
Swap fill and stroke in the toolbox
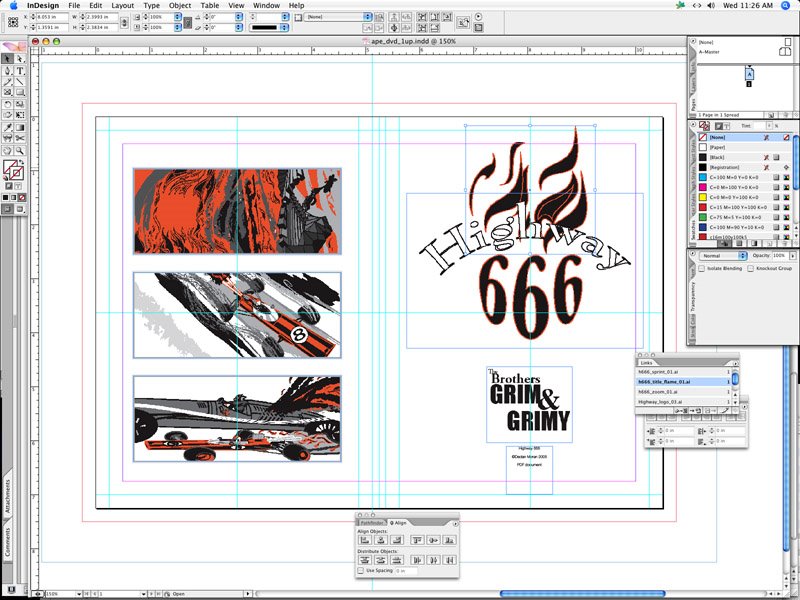(21, 163)
